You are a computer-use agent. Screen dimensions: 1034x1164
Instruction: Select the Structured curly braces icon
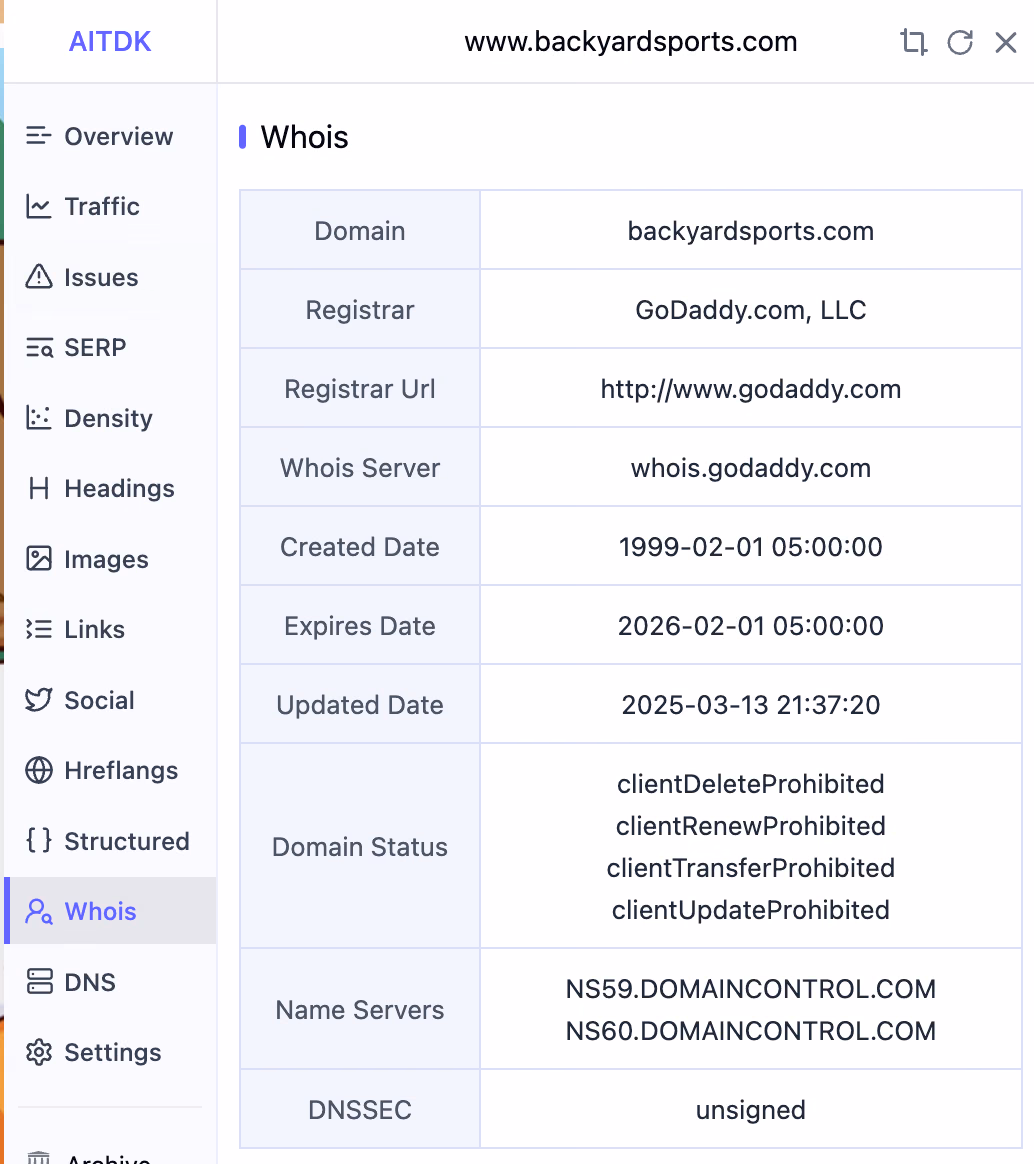pos(39,840)
